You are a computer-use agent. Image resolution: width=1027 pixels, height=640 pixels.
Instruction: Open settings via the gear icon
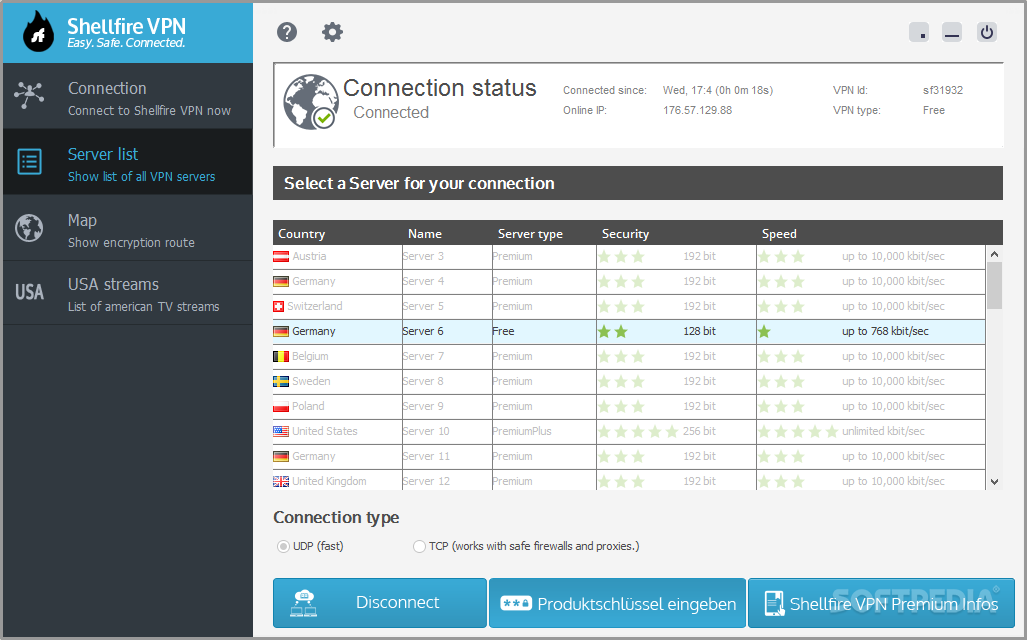[332, 31]
